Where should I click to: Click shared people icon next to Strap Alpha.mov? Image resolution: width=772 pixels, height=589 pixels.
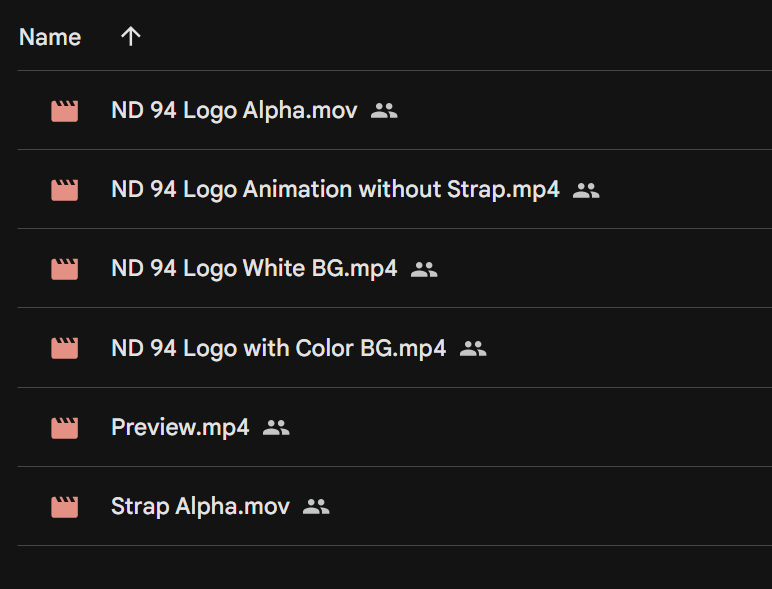pos(316,506)
